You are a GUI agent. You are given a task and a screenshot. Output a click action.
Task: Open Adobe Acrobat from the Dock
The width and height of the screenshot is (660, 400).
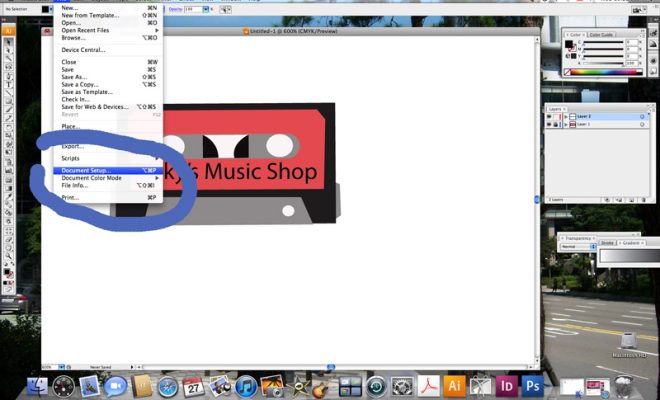point(428,385)
